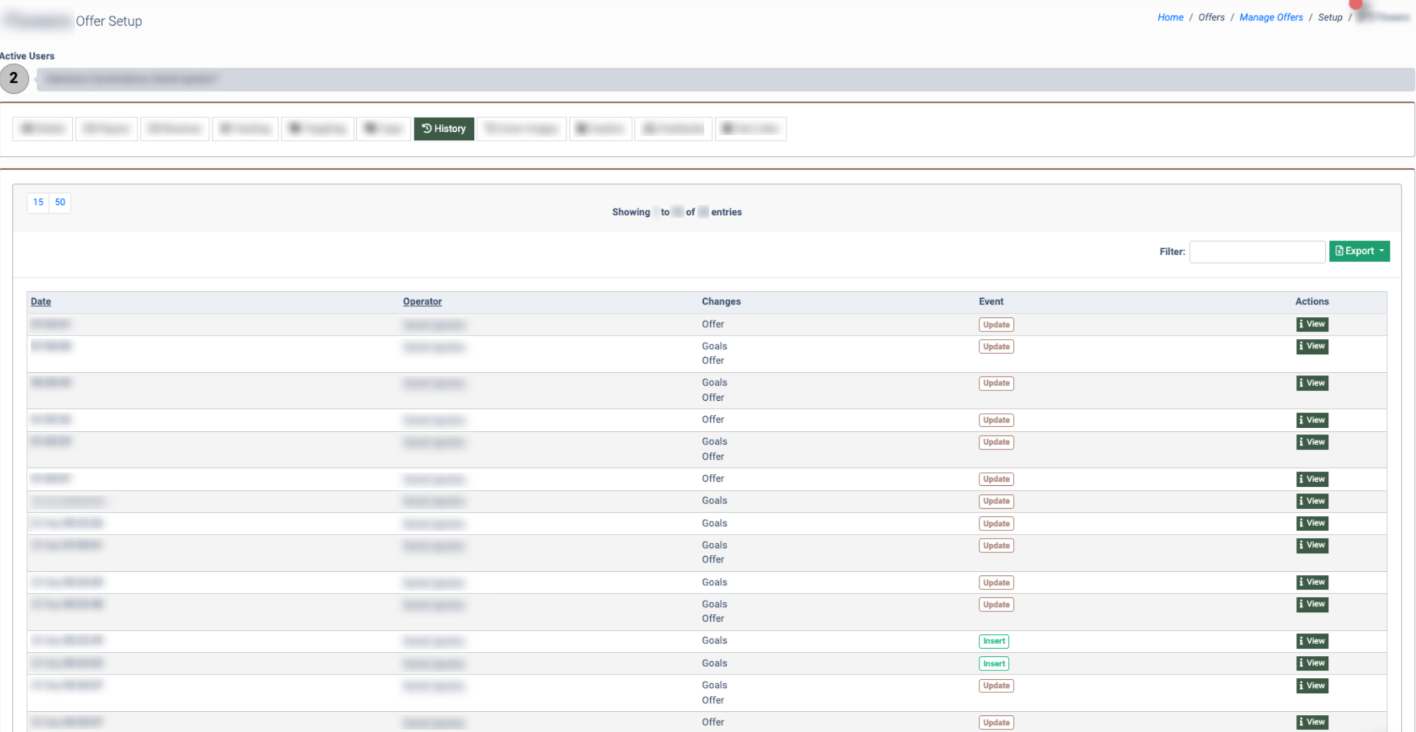Focus the Filter text field
This screenshot has width=1416, height=732.
click(1257, 252)
